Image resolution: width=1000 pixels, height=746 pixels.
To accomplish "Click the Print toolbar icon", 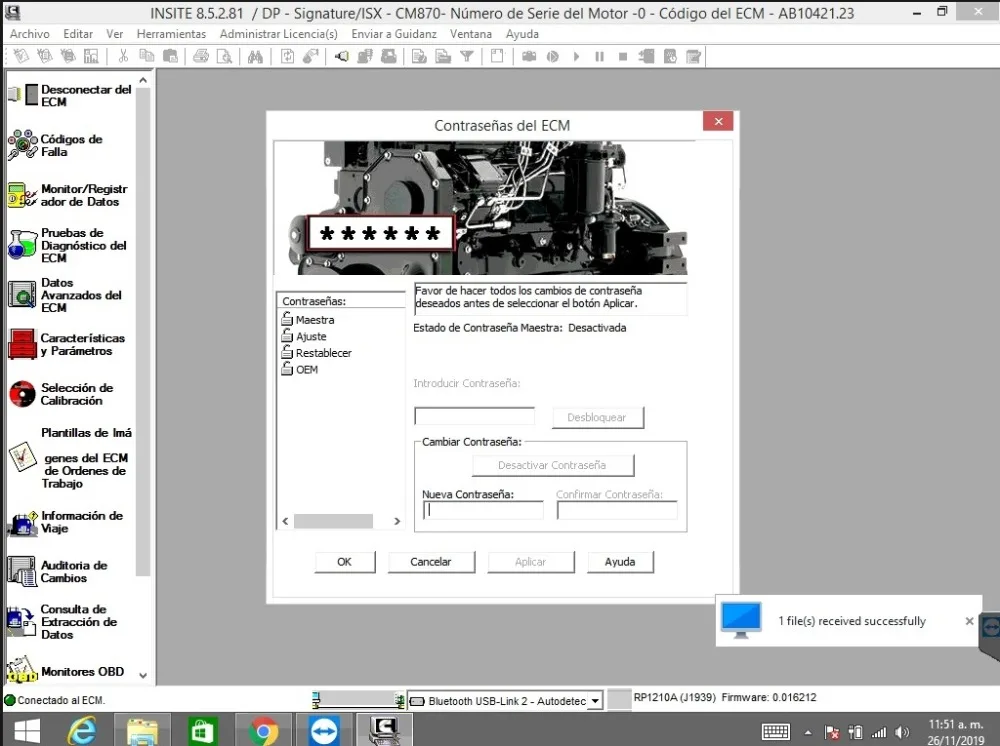I will [201, 57].
